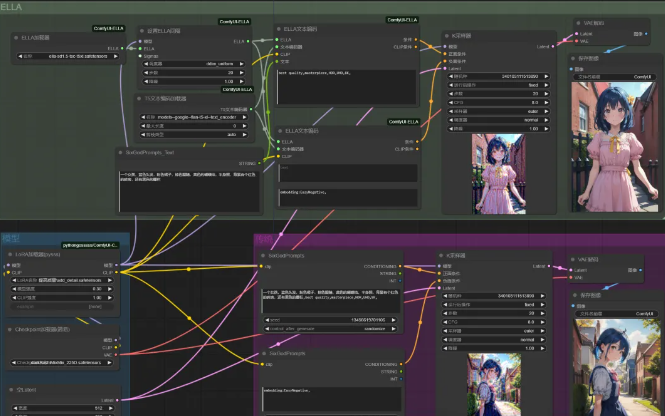Click the ComfyUI-ELLA badge above ELLA加载器
The height and width of the screenshot is (416, 665).
coord(109,28)
